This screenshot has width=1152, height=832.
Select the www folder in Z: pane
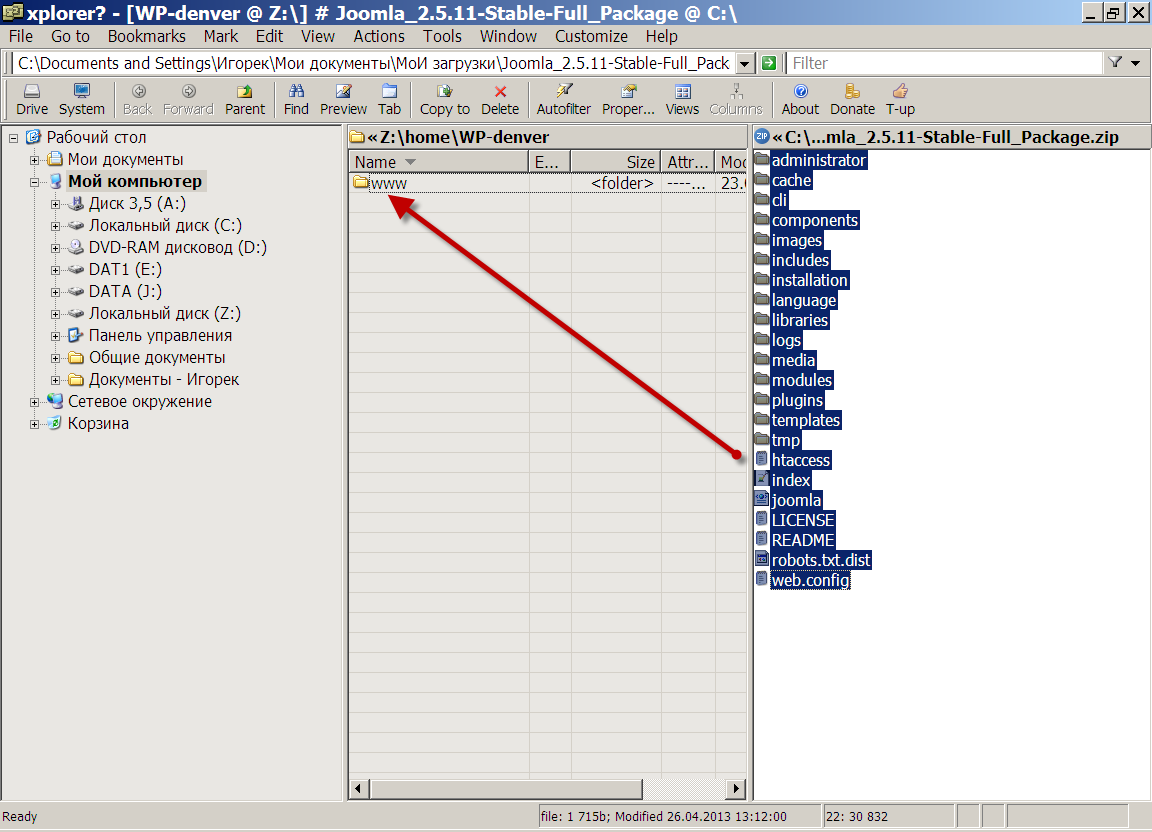pyautogui.click(x=389, y=183)
